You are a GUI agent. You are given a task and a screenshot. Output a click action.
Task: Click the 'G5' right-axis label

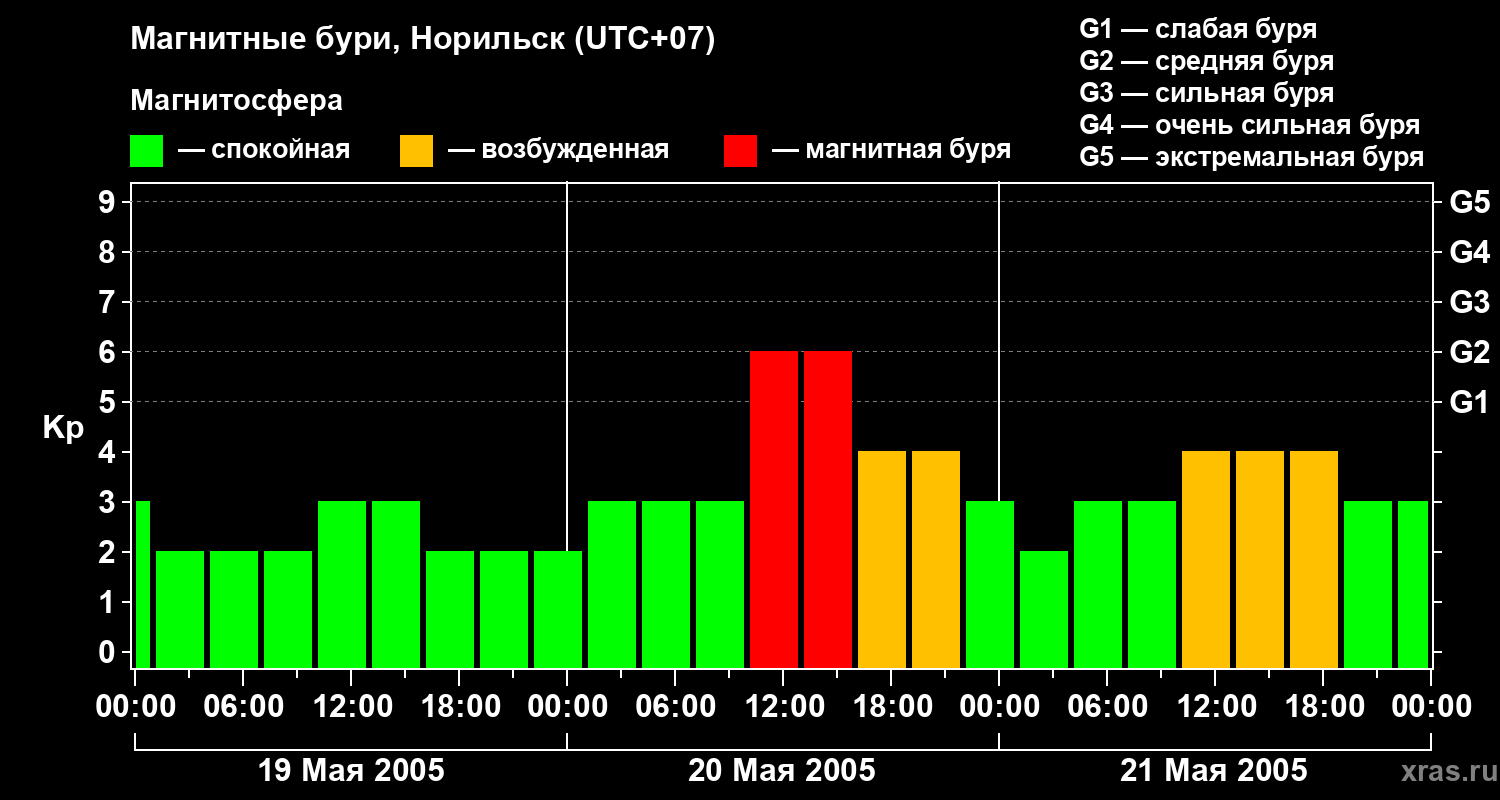pos(1469,202)
